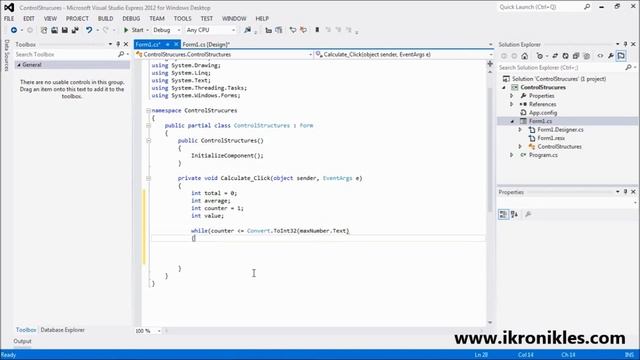Click the Navigate Backward toolbar icon
Viewport: 640px width, 360px height.
point(13,30)
